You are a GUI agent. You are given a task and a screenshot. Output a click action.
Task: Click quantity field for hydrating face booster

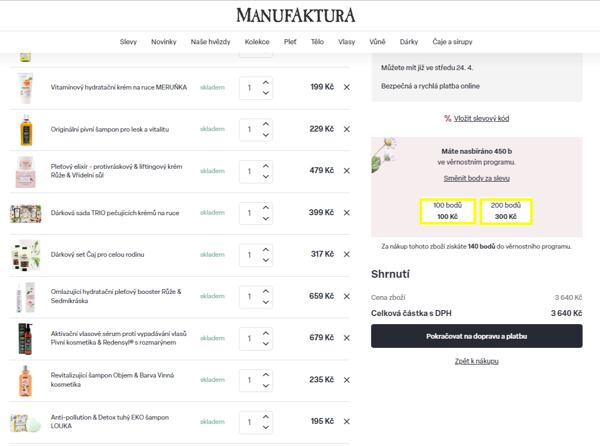pos(249,296)
